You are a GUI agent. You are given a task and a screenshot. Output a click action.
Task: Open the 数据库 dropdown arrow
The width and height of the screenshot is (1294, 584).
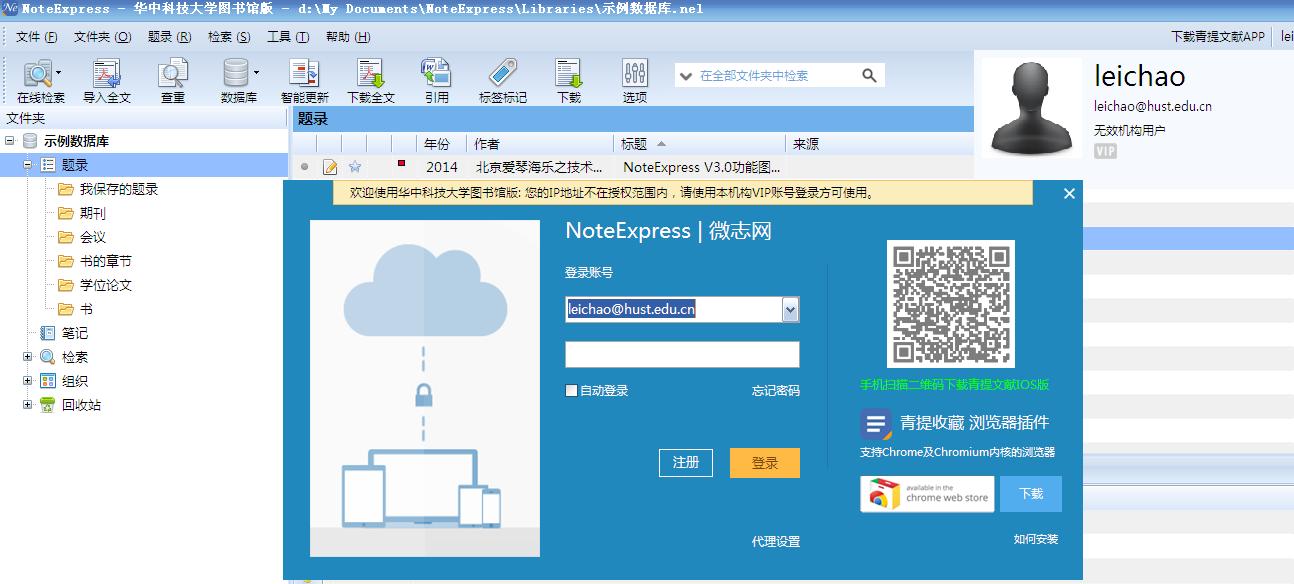[x=256, y=73]
